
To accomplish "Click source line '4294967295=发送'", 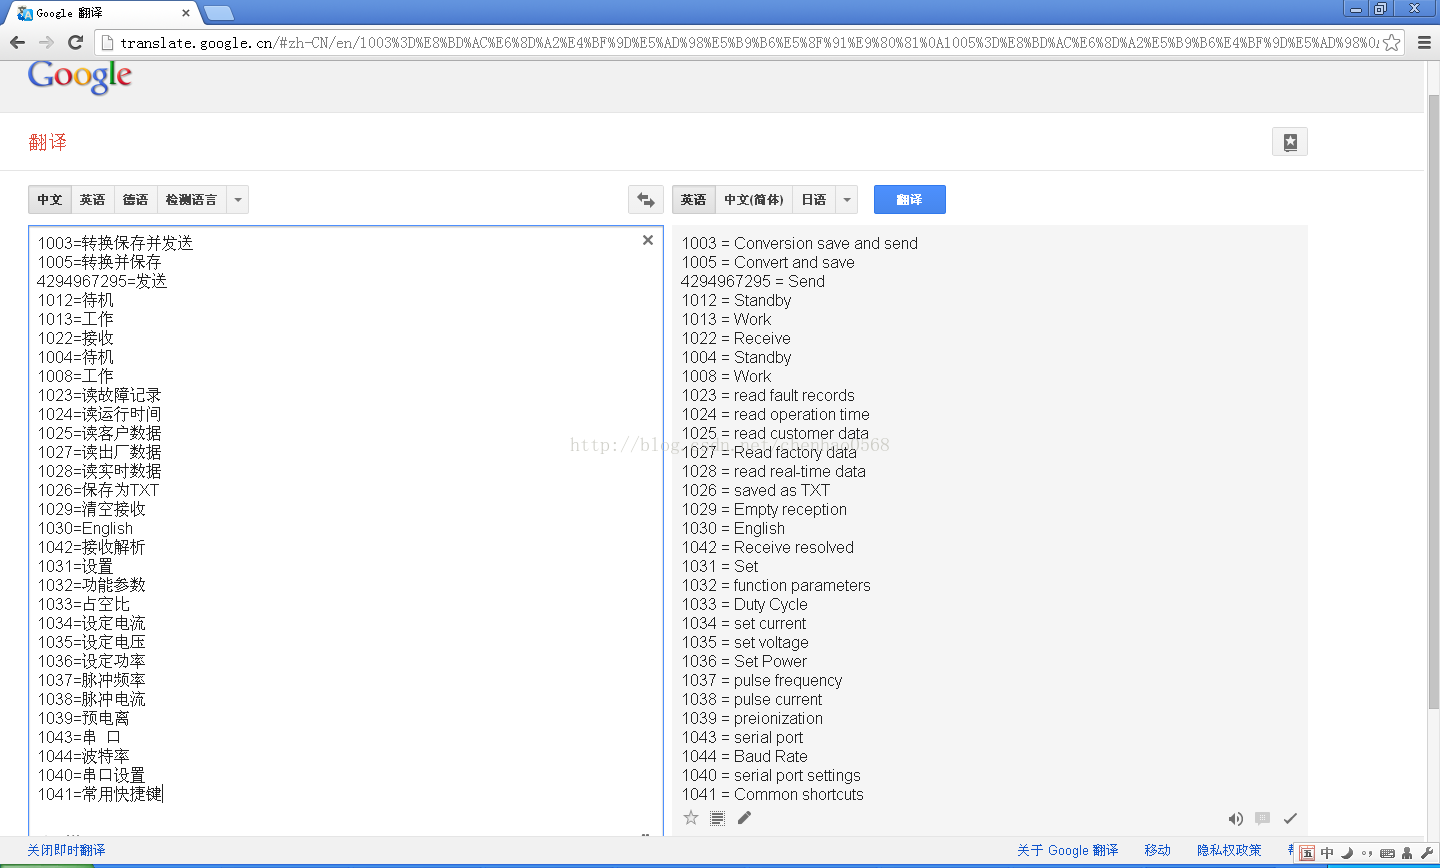I will tap(102, 281).
